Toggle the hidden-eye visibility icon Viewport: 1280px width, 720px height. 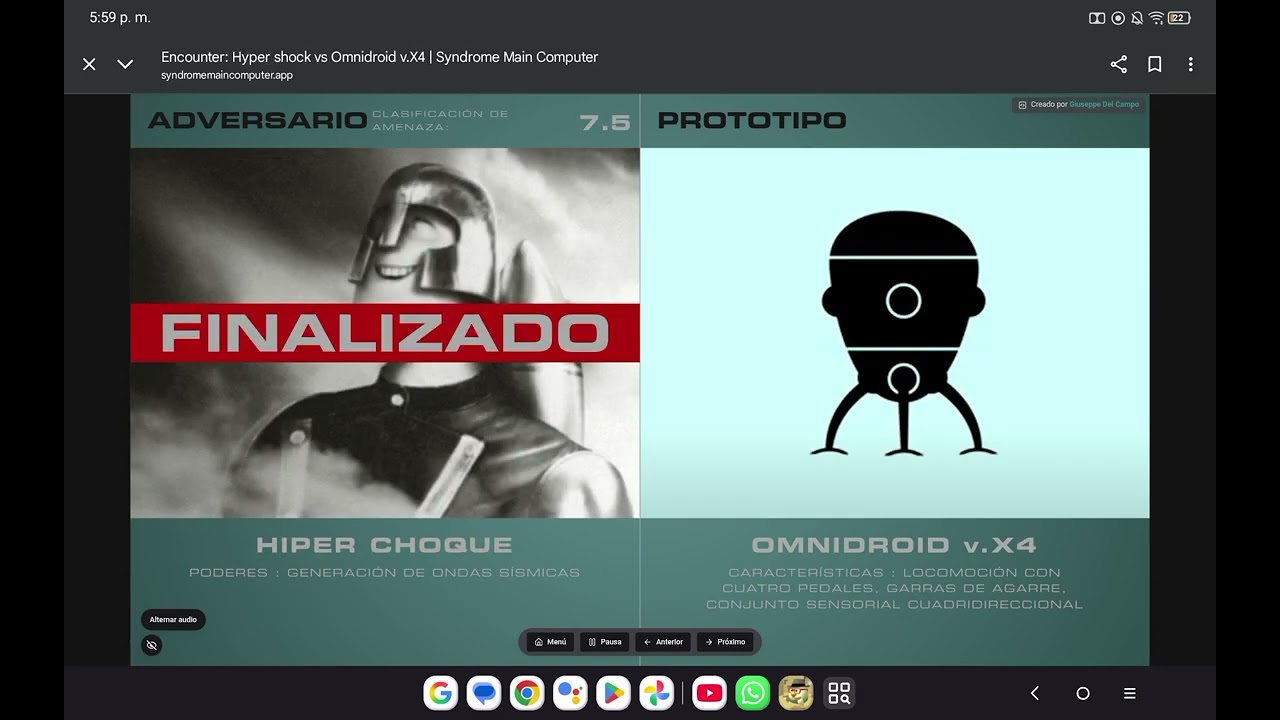152,645
